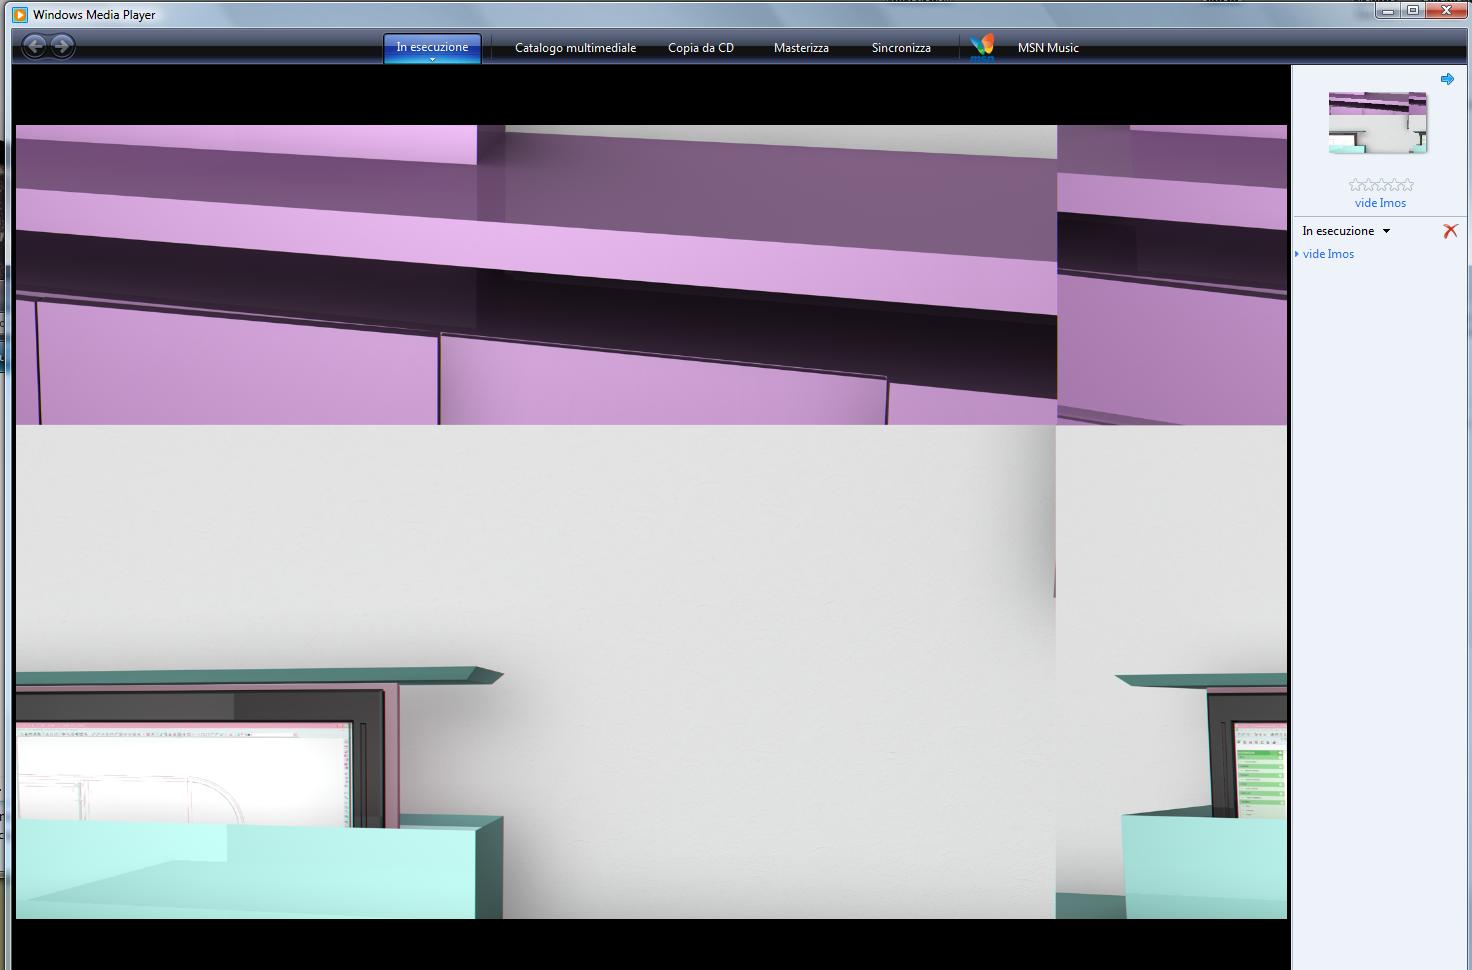Go forward with the right navigation arrow

(x=62, y=46)
